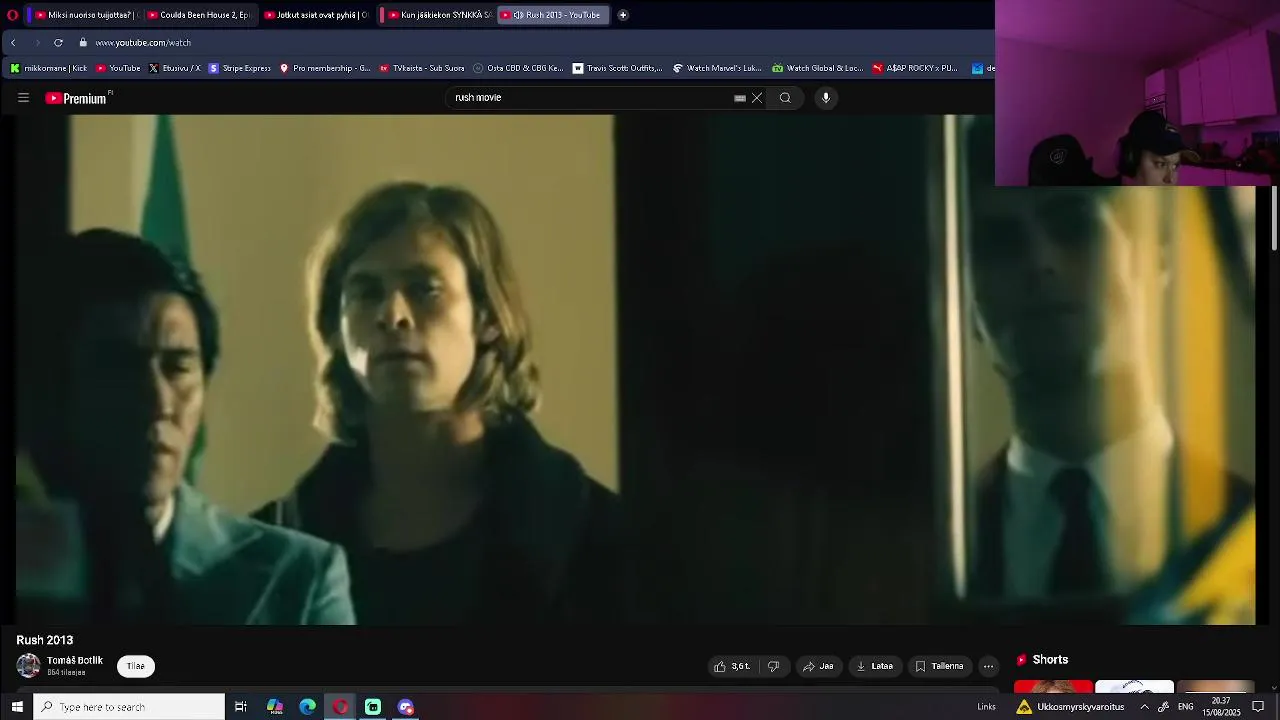This screenshot has width=1280, height=720.
Task: Click the Rush 2013 video player
Action: (x=635, y=369)
